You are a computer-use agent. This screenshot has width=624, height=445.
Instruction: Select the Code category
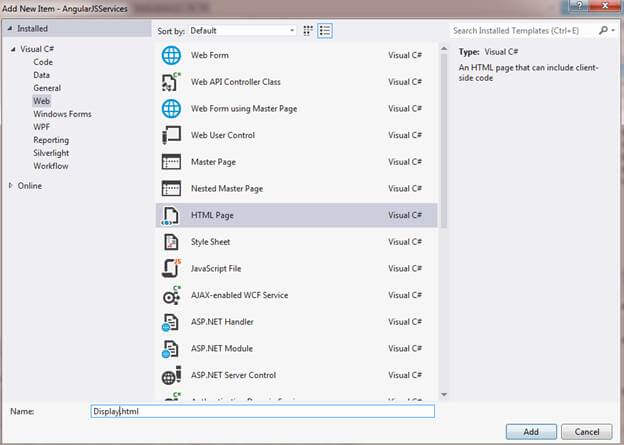click(43, 62)
